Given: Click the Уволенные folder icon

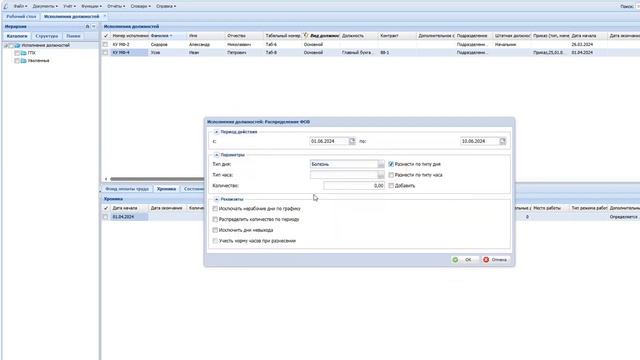Looking at the screenshot, I should 24,61.
